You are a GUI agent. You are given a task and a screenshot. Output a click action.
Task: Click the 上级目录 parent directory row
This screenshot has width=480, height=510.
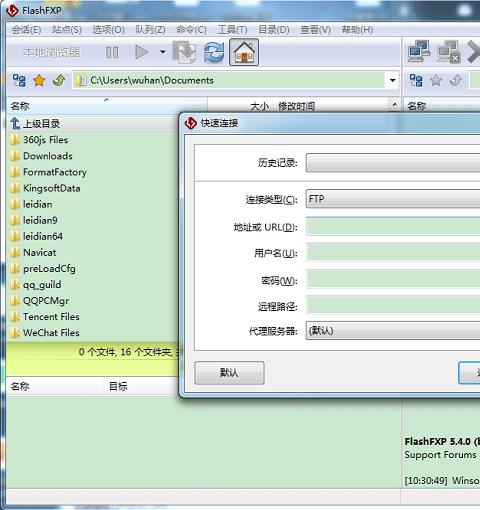tap(93, 124)
